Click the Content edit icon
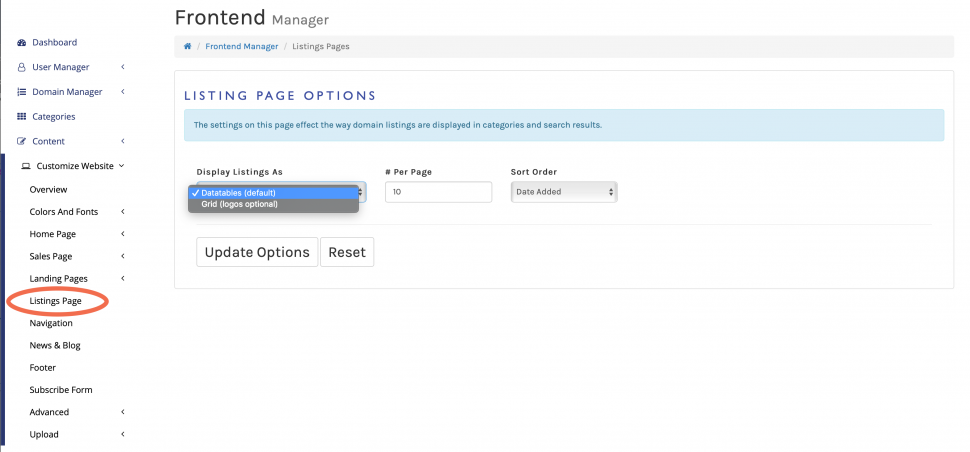 pos(22,141)
